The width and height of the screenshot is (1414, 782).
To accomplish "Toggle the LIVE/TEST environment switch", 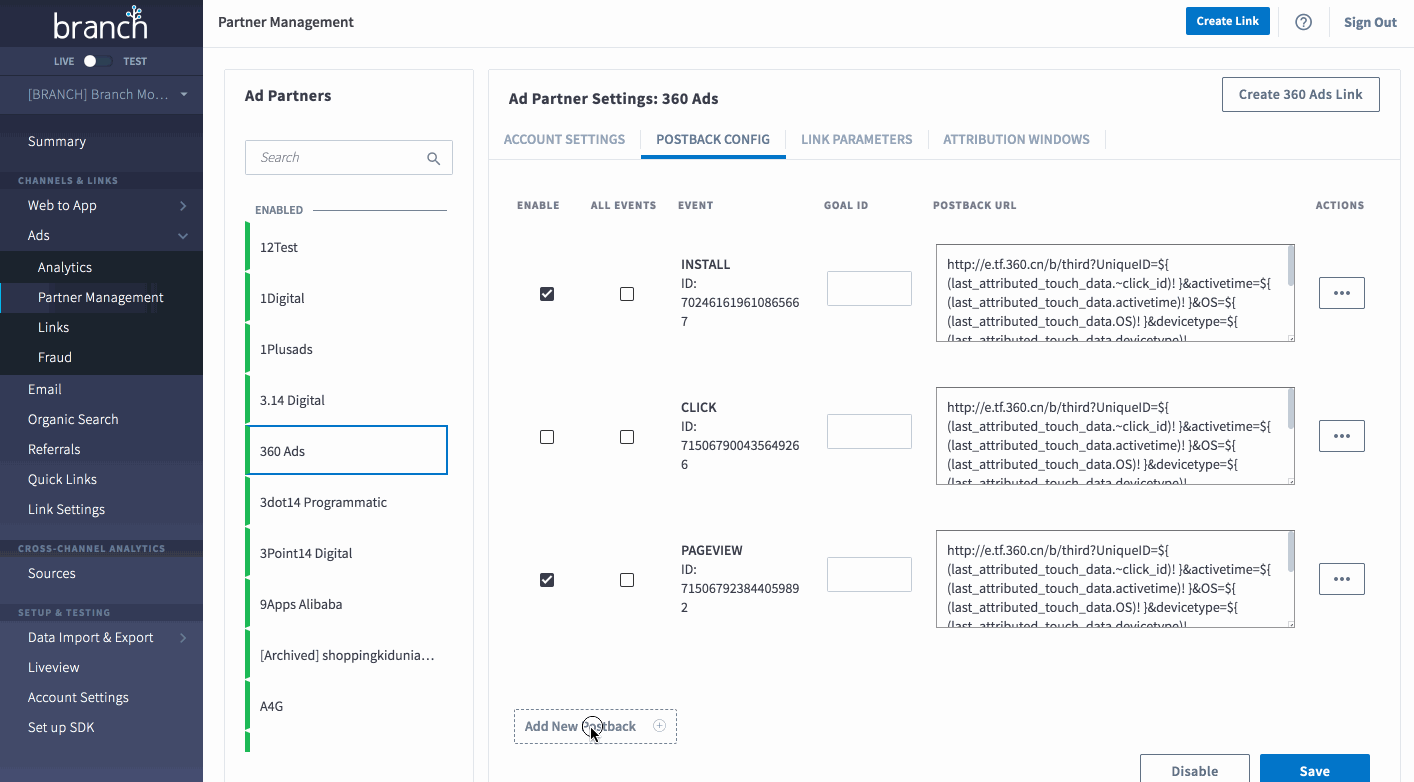I will point(97,61).
